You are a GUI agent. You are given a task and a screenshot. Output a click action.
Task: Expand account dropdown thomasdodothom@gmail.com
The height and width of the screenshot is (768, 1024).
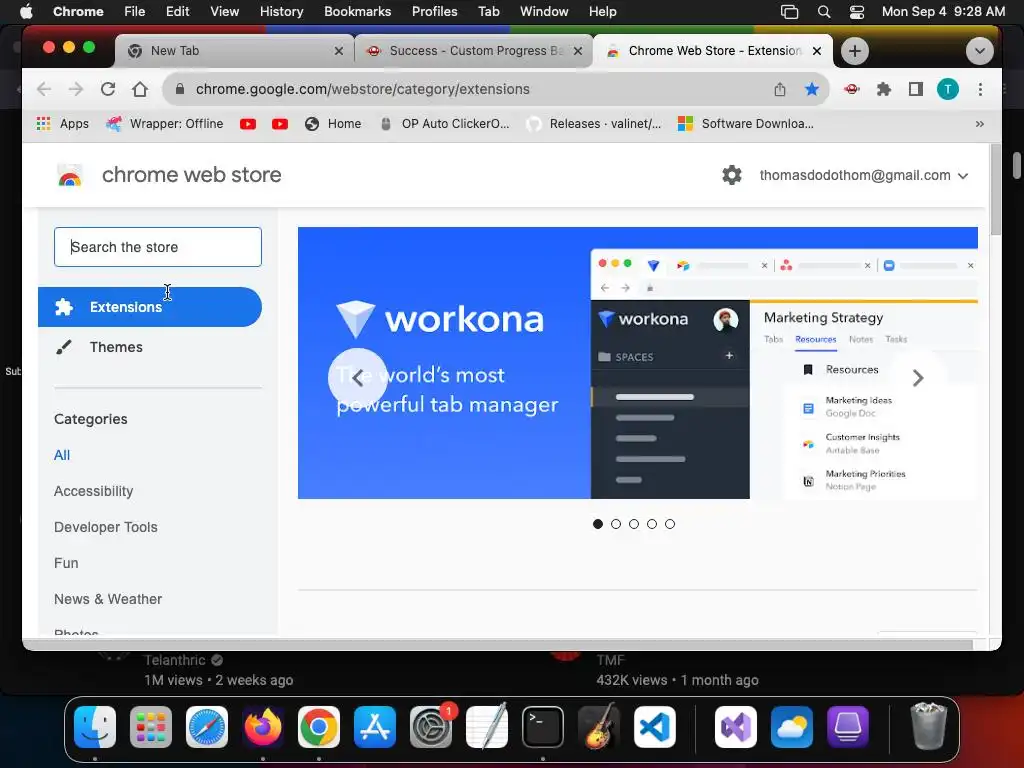click(x=863, y=175)
